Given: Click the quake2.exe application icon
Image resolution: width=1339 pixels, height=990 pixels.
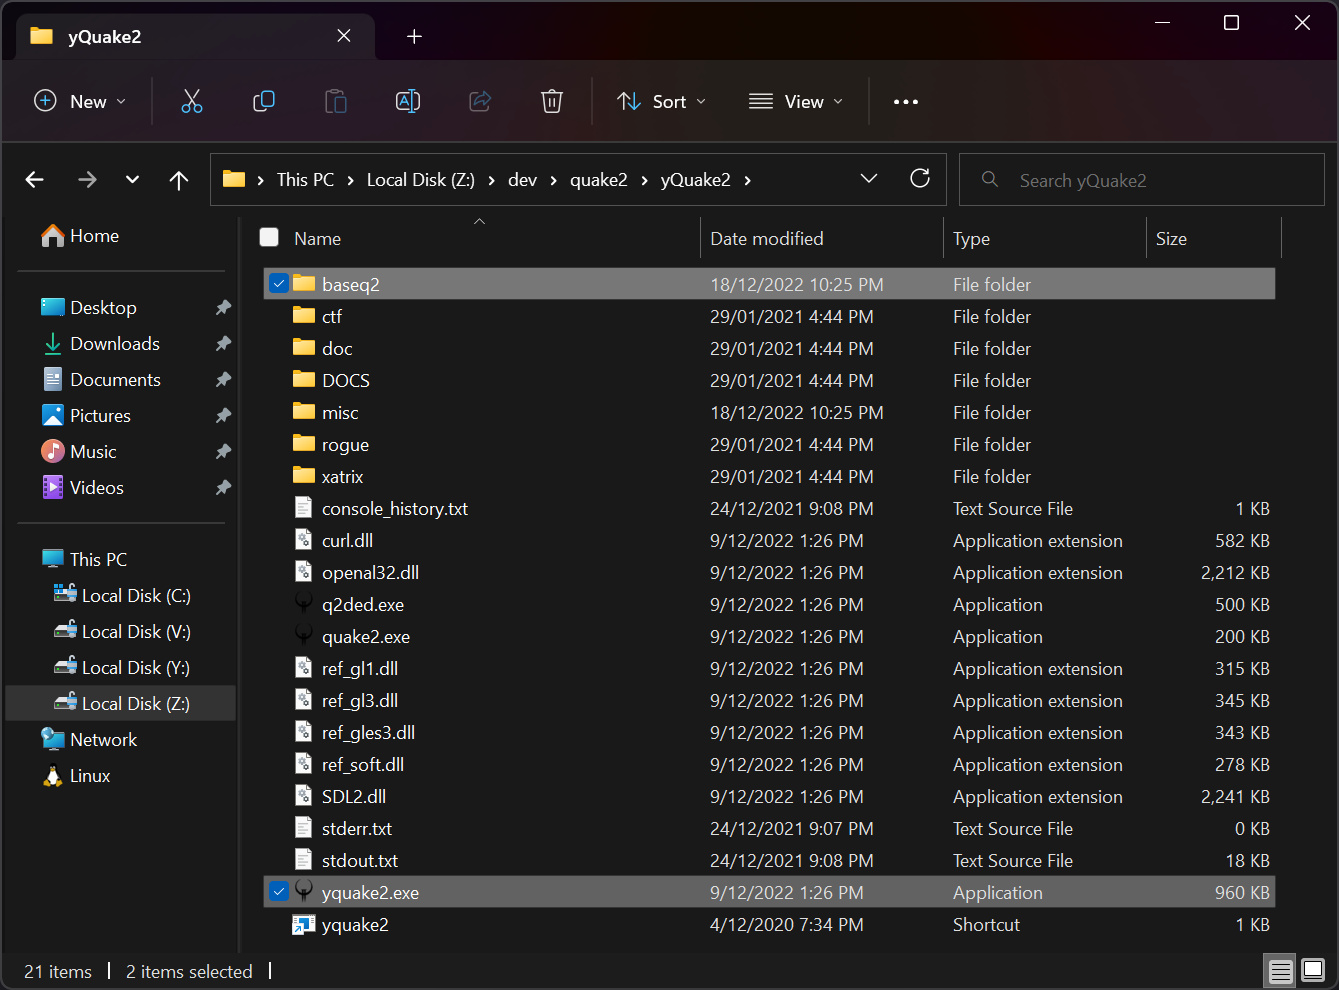Looking at the screenshot, I should click(304, 636).
